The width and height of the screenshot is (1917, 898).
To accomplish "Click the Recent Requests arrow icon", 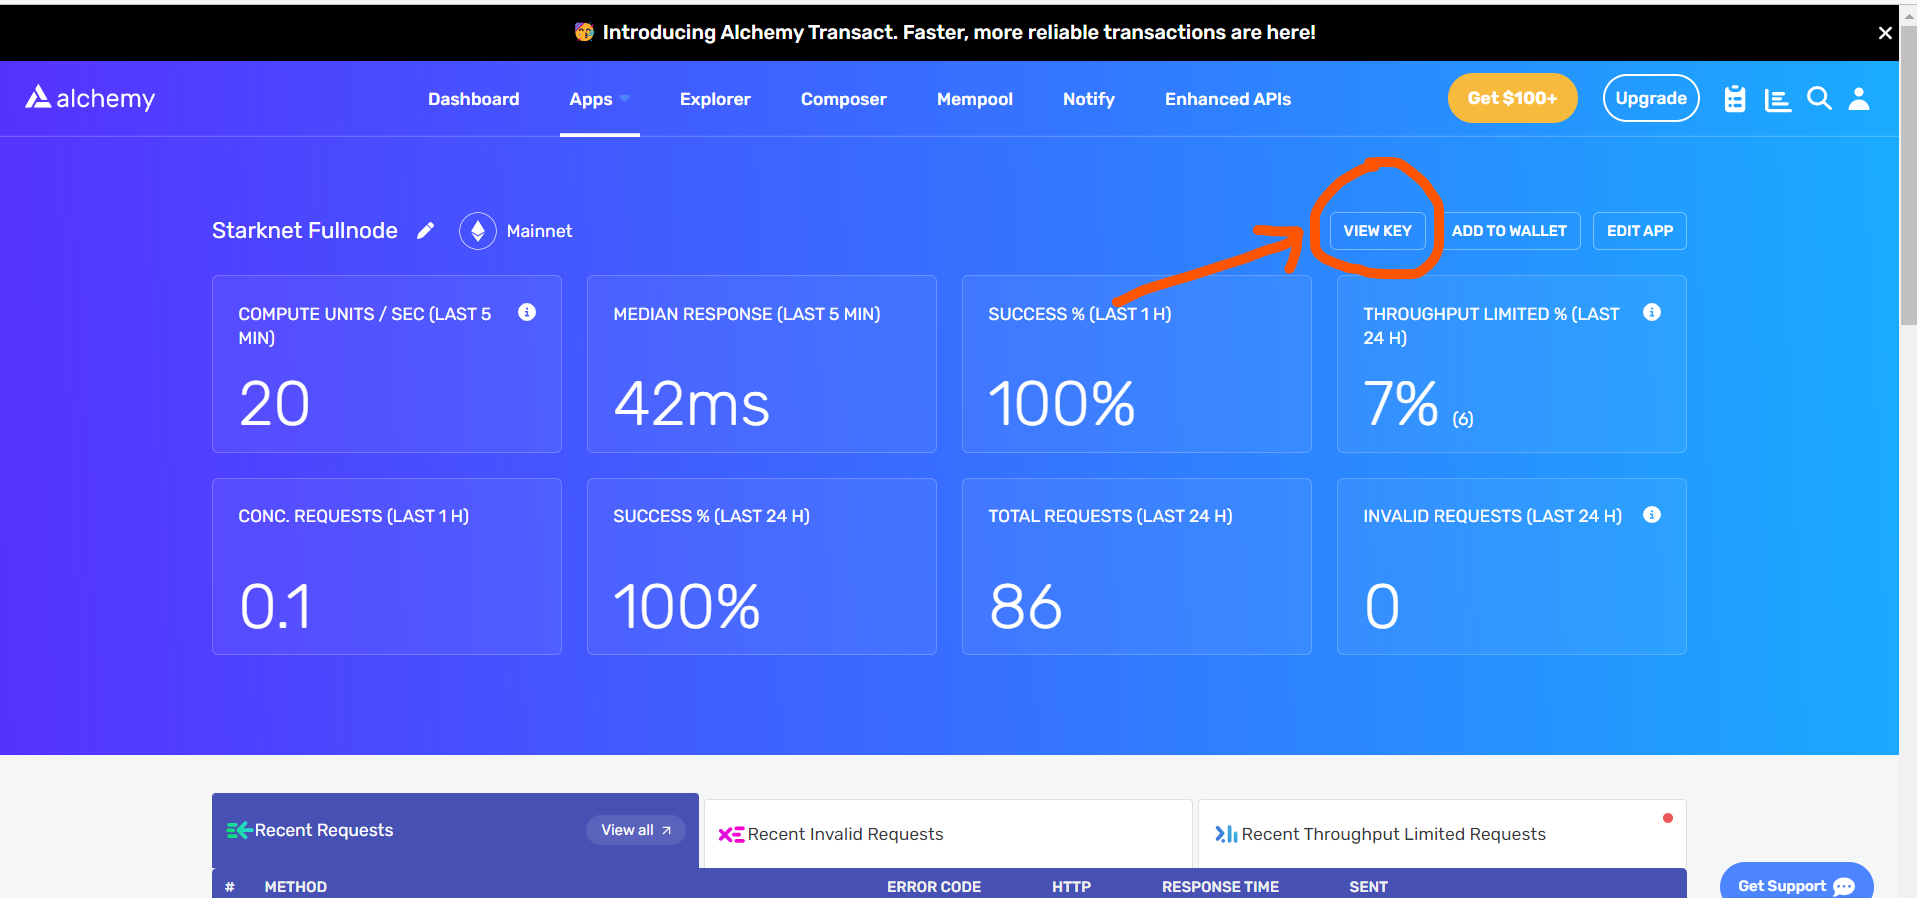I will 238,830.
